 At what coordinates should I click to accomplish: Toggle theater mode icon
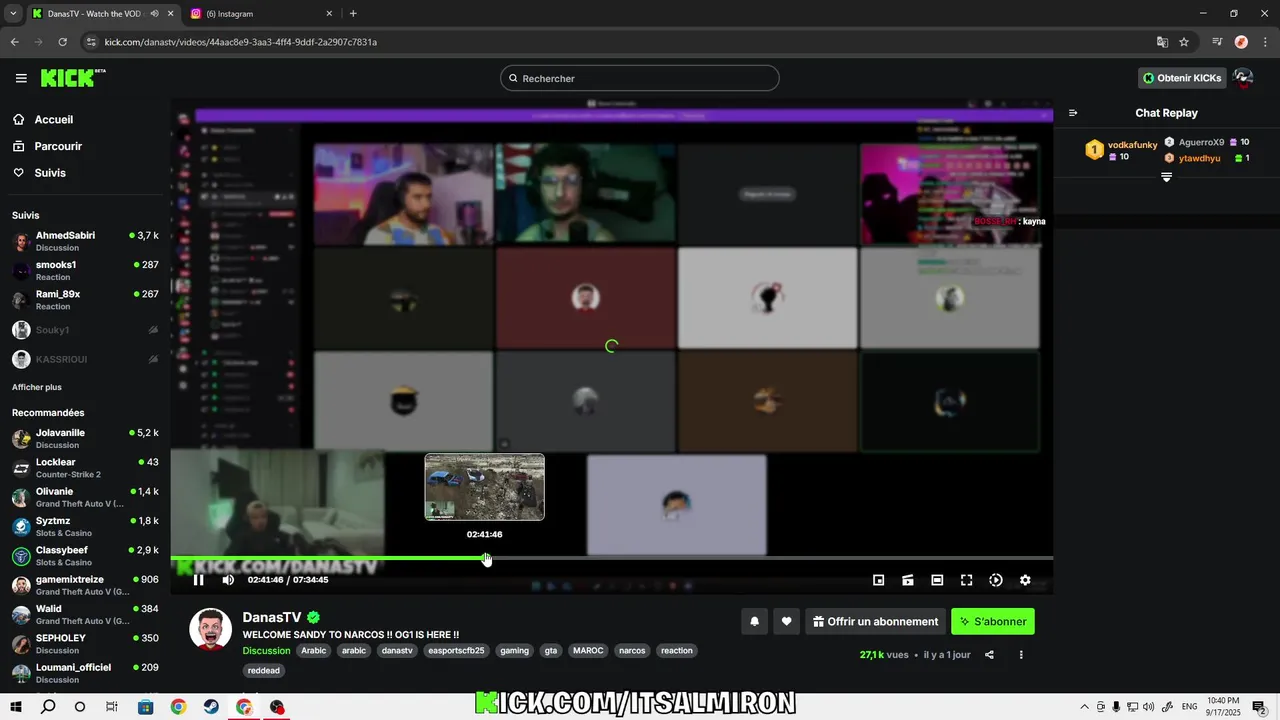pyautogui.click(x=937, y=580)
